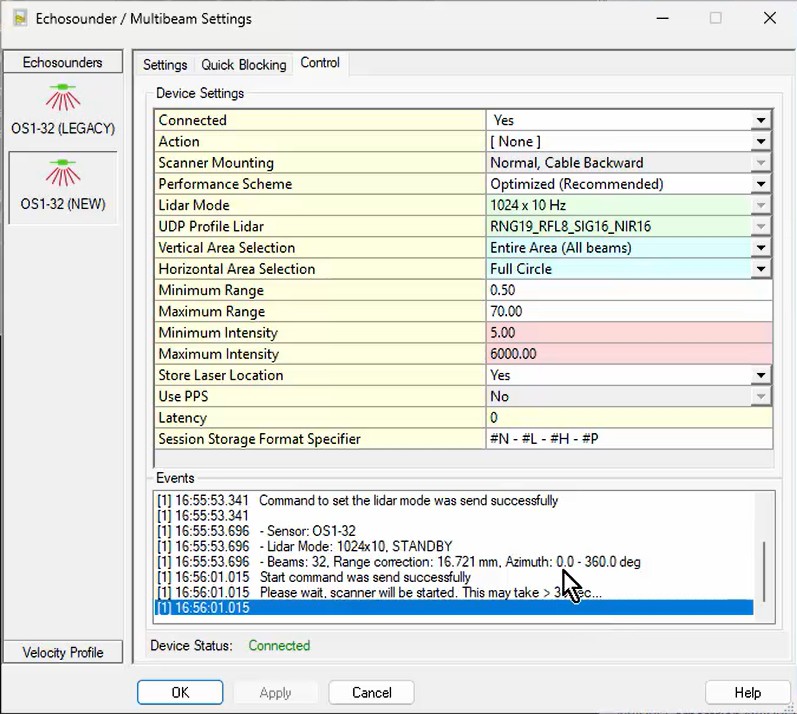
Task: Select the 'Start command was send successfully' event
Action: pyautogui.click(x=365, y=577)
